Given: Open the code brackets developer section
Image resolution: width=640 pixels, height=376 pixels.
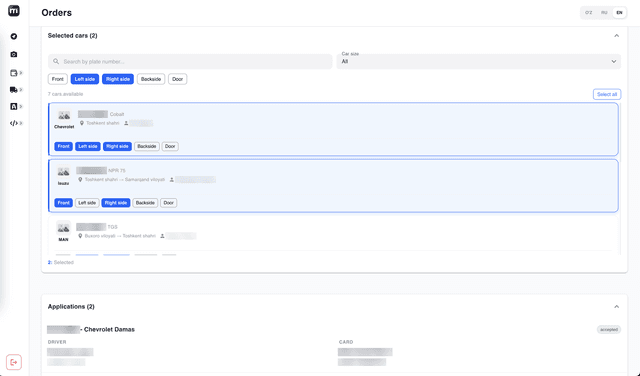Looking at the screenshot, I should pos(13,123).
